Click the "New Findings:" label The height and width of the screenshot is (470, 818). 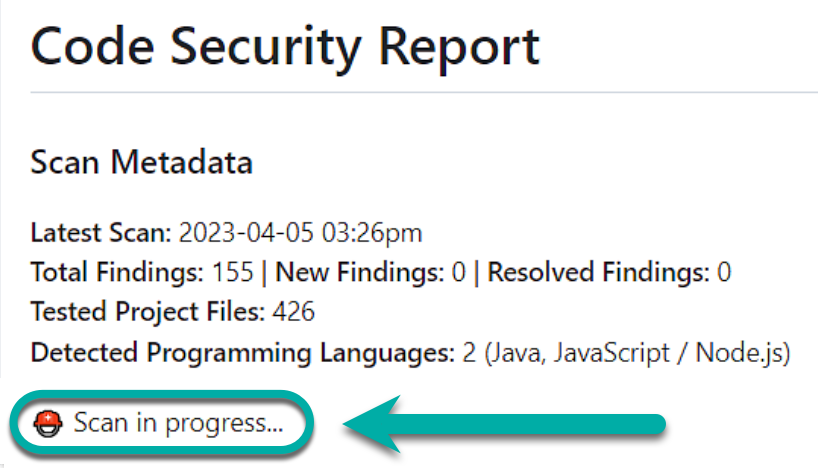coord(358,273)
